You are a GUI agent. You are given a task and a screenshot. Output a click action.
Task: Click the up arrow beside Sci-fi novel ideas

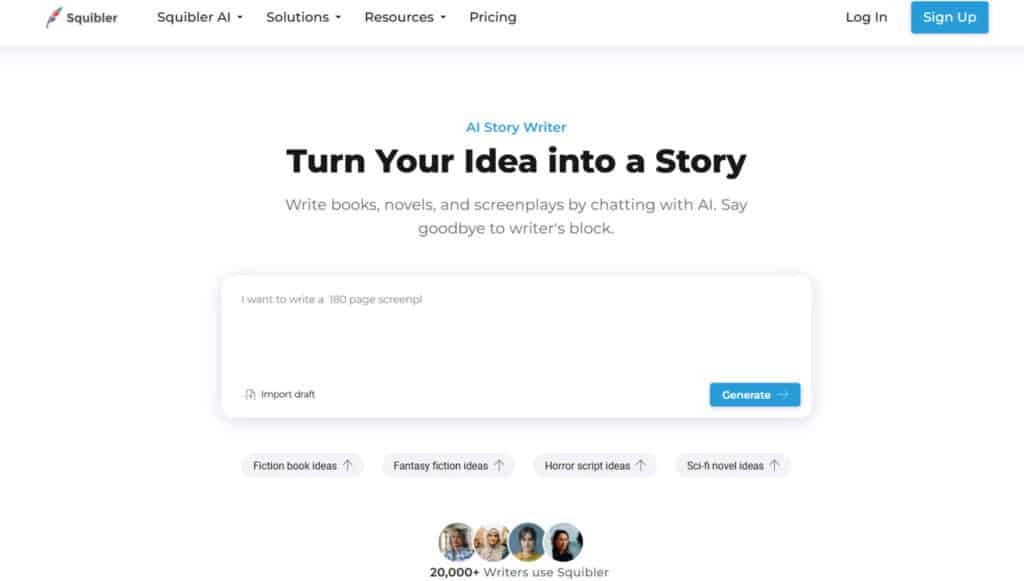pyautogui.click(x=775, y=465)
